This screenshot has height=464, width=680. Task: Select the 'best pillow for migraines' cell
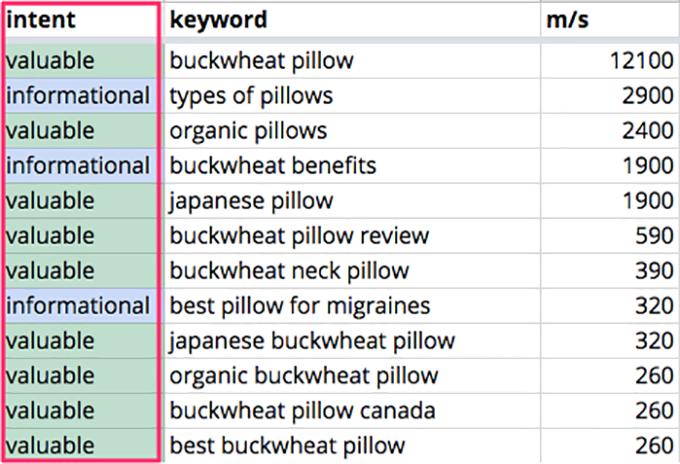click(352, 306)
